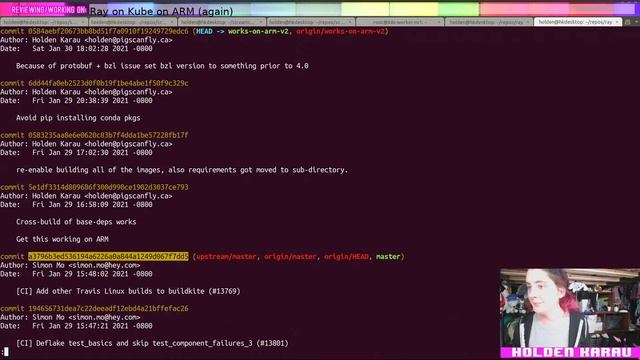Click commit hash starting 194656731dea7c22

(x=108, y=308)
